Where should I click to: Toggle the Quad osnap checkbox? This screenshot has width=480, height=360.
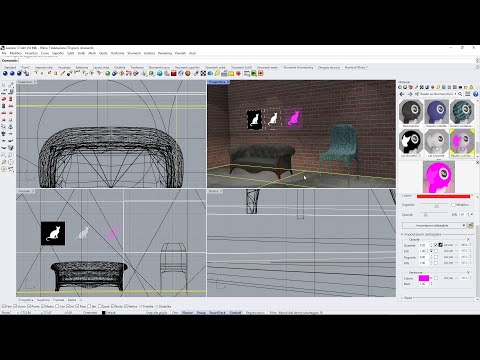[x=100, y=306]
